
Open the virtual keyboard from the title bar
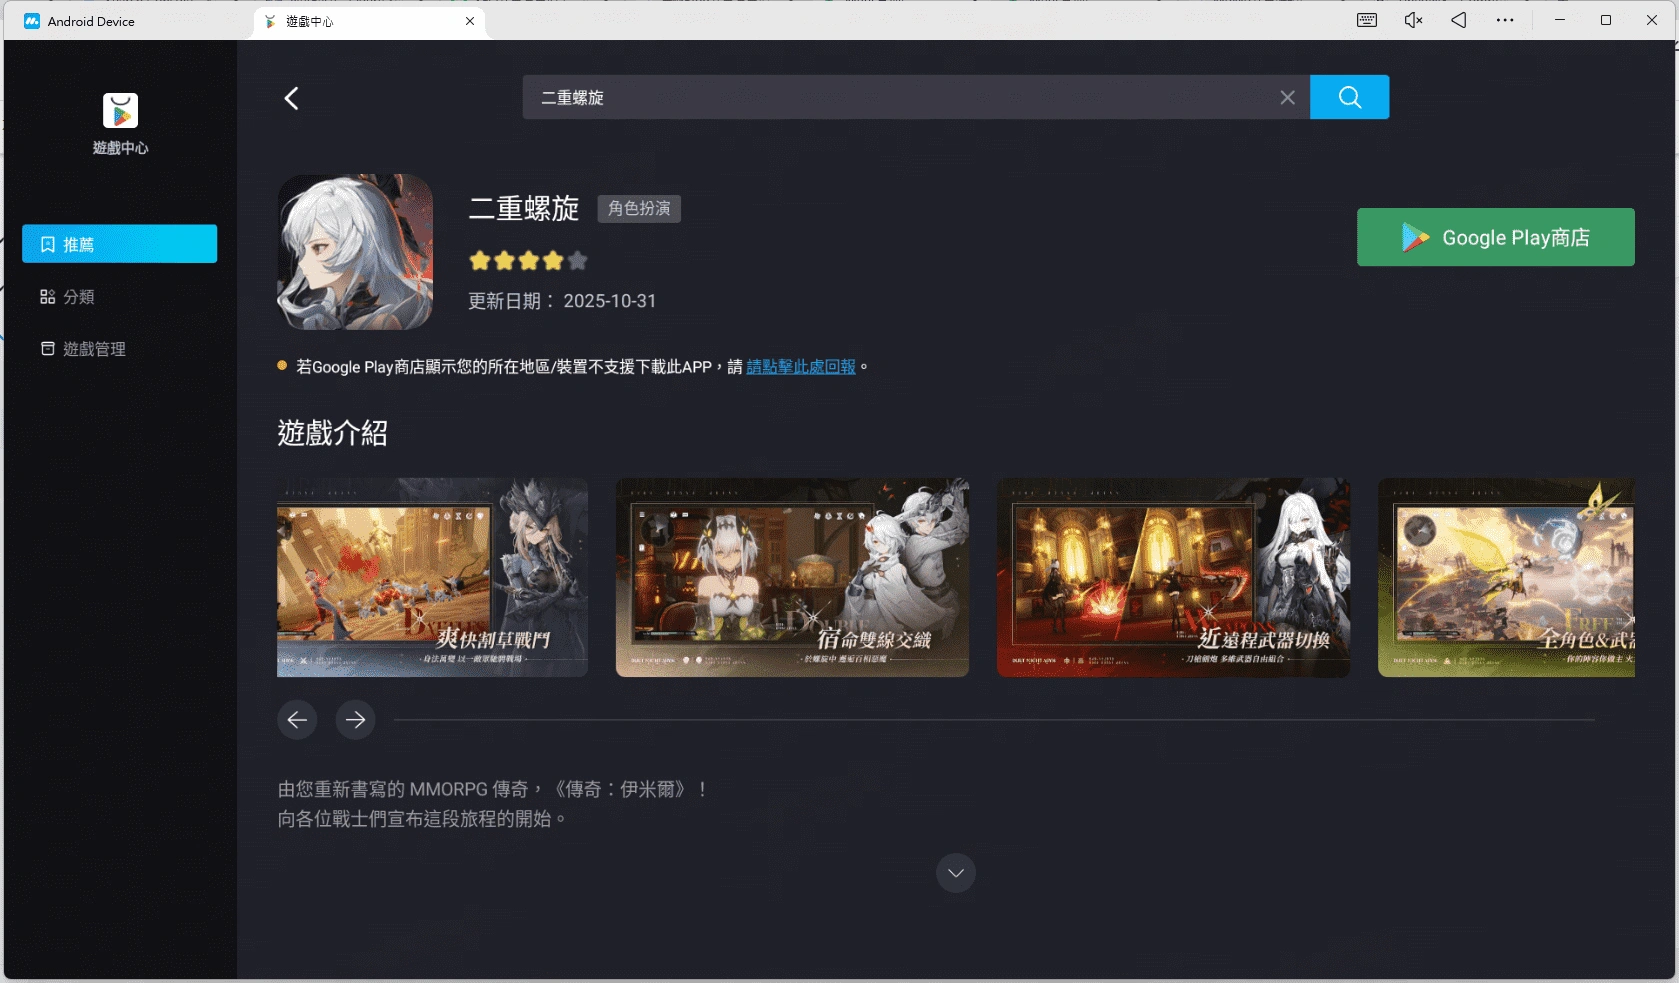(x=1366, y=19)
